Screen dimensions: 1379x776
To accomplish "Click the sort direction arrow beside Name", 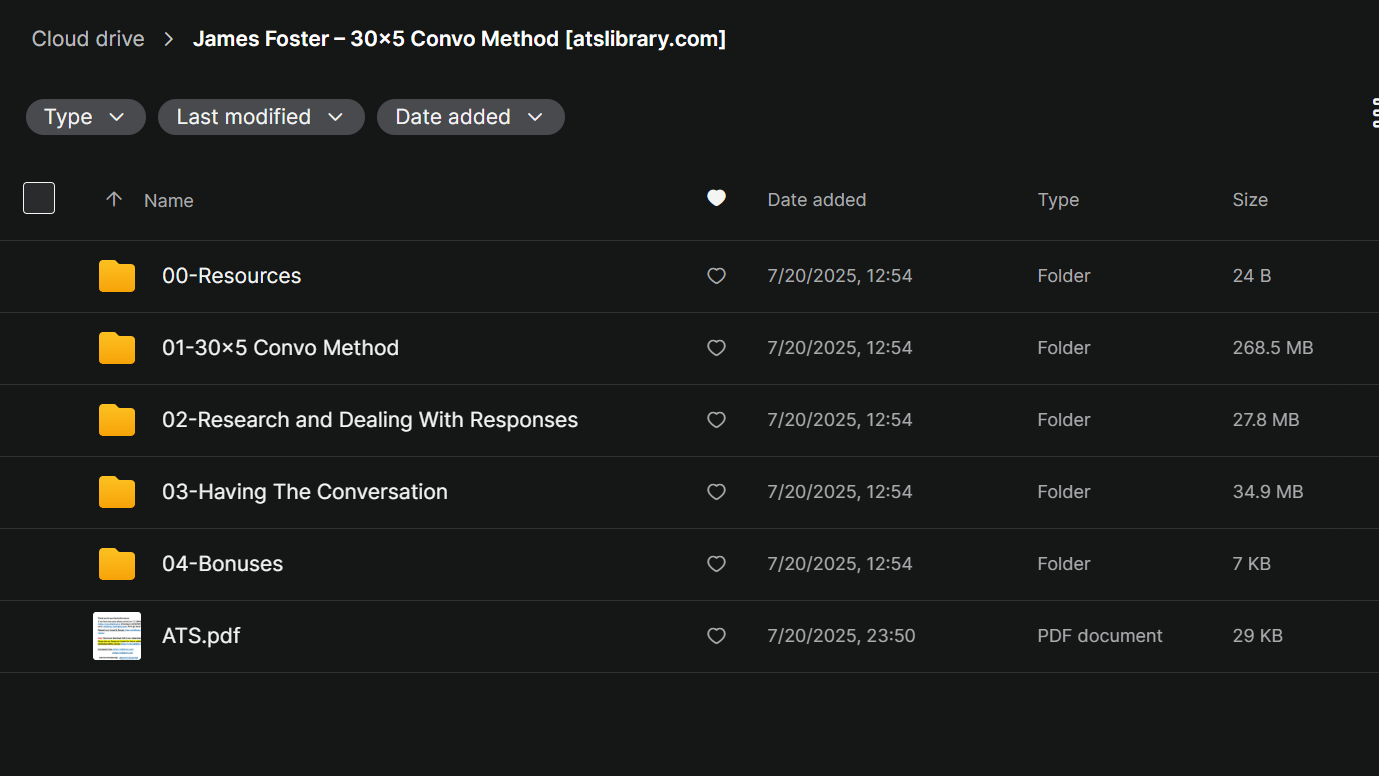I will click(x=114, y=199).
